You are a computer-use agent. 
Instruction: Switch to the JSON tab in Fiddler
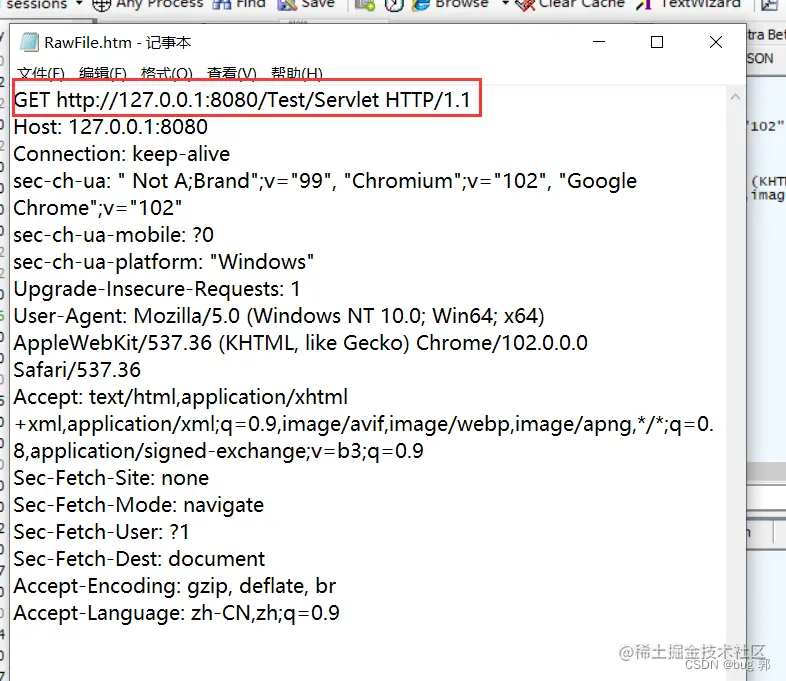(x=760, y=59)
